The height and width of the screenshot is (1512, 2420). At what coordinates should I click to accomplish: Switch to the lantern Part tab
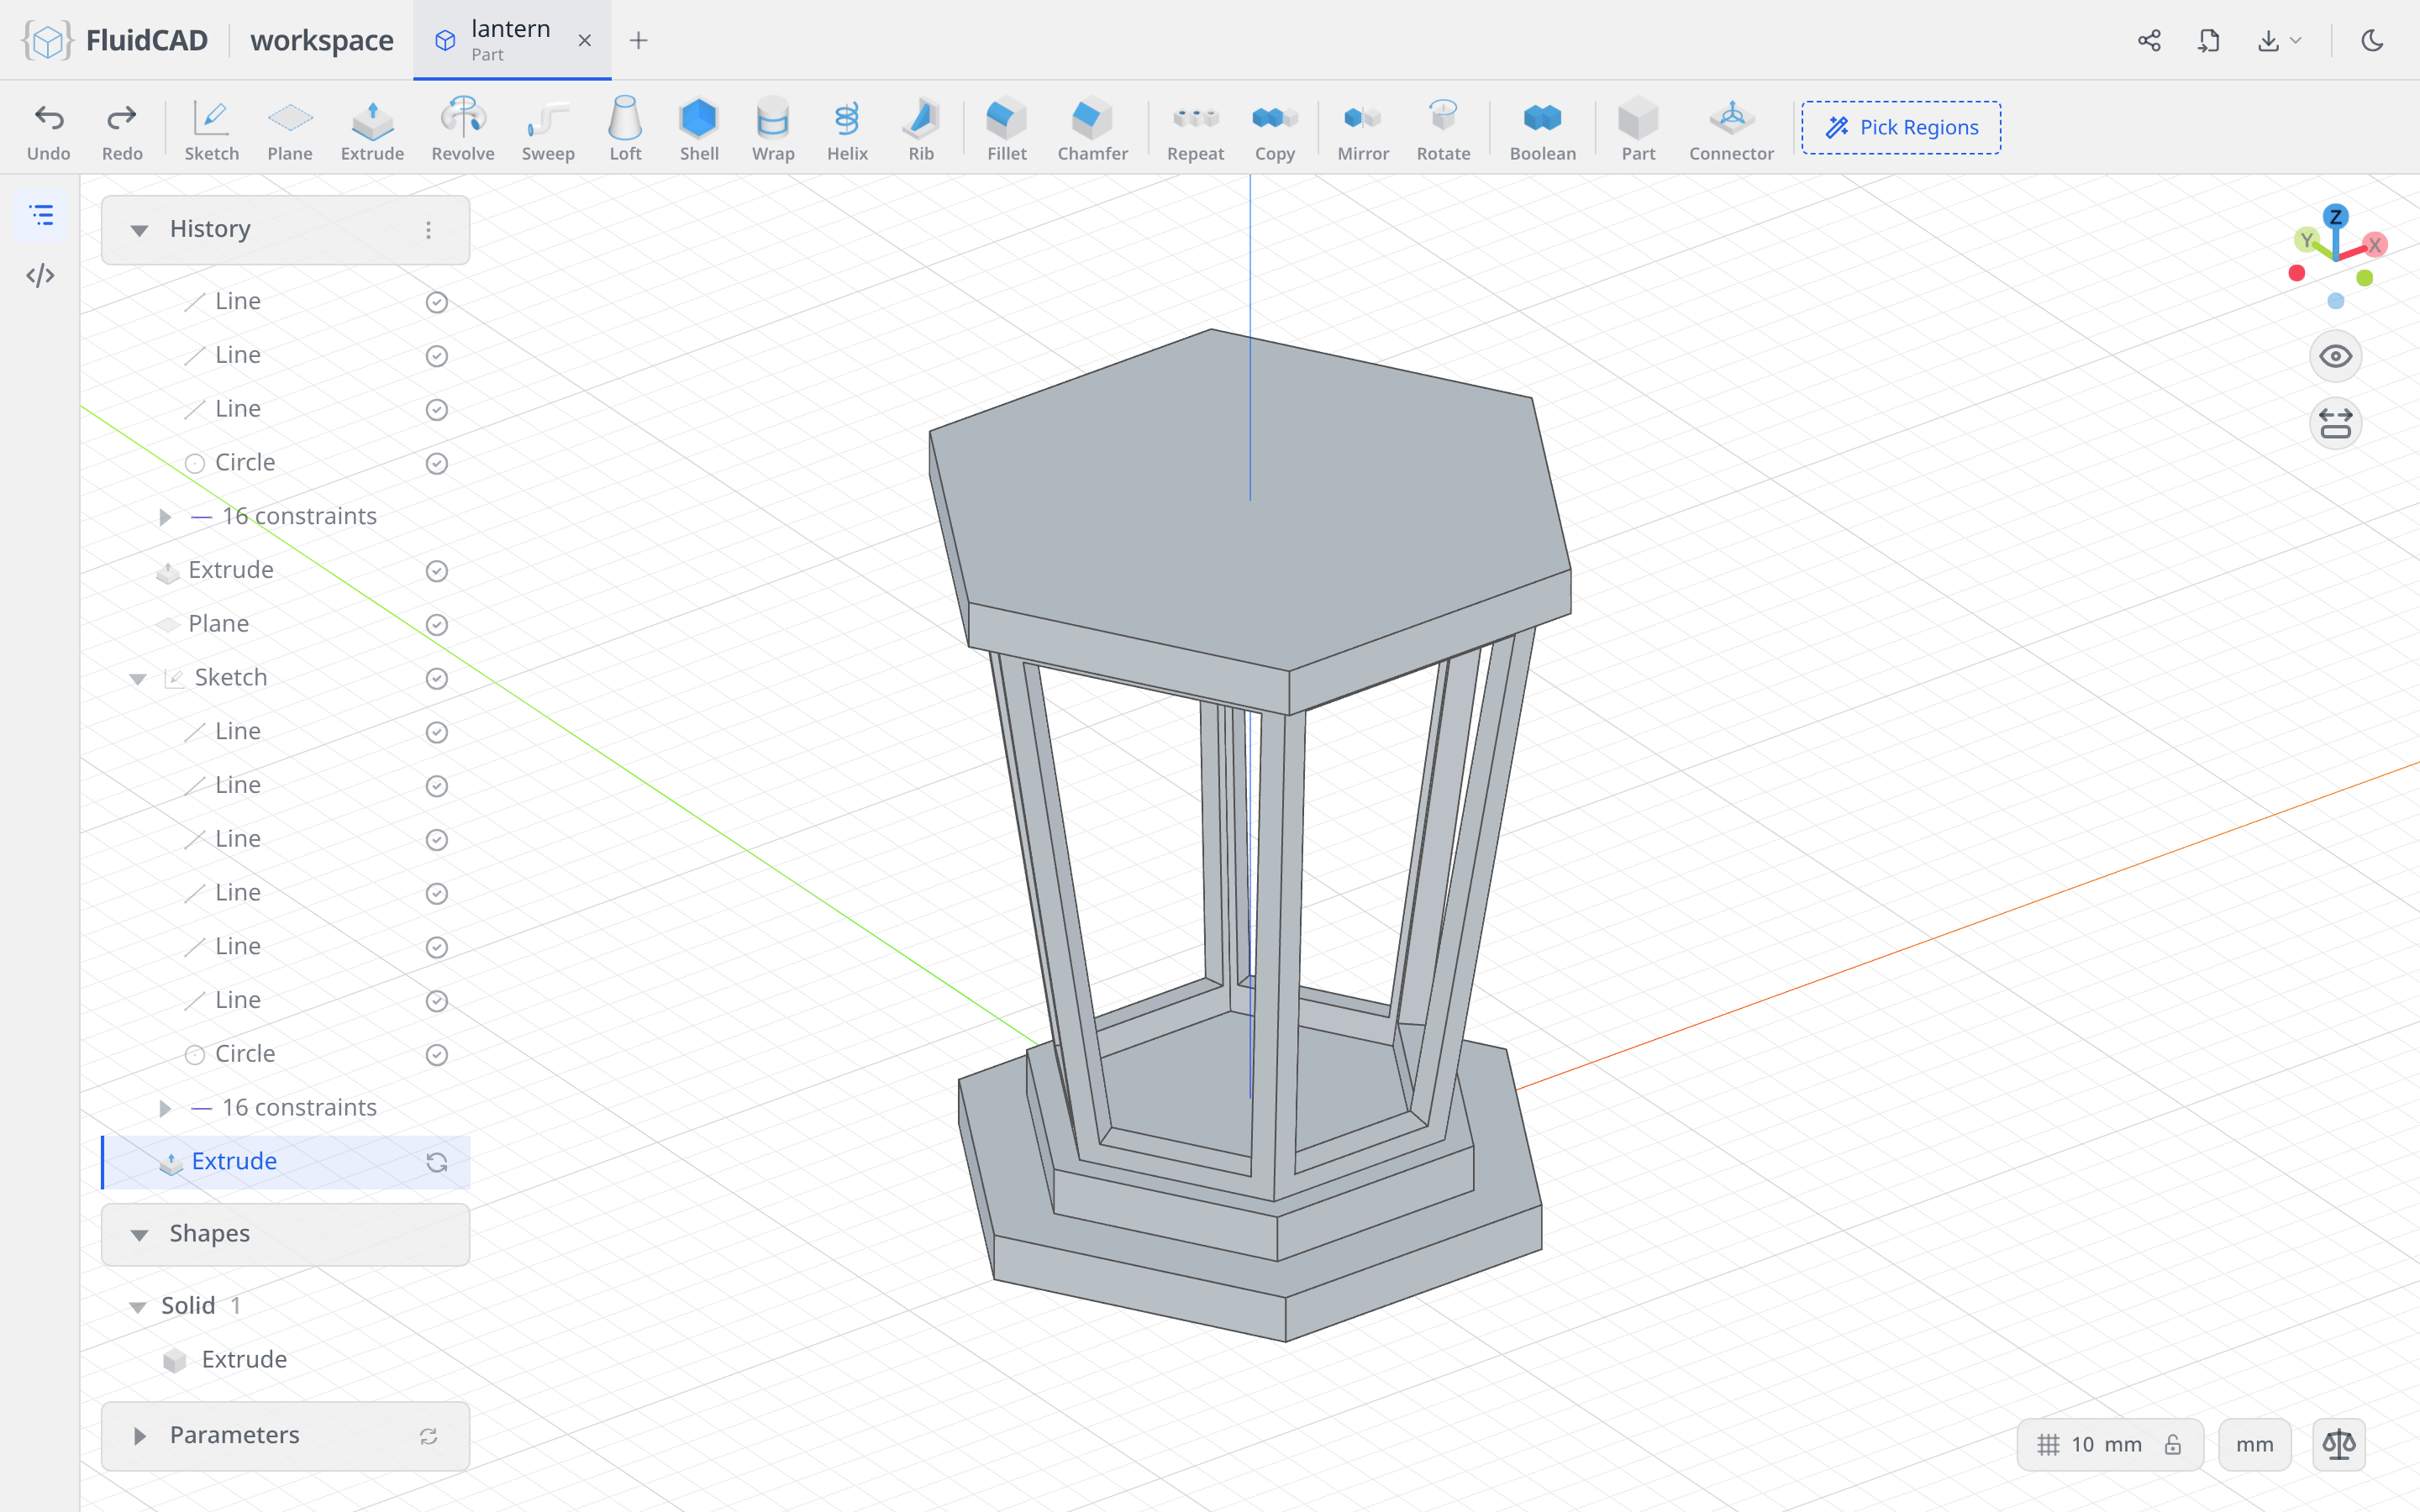pos(512,40)
